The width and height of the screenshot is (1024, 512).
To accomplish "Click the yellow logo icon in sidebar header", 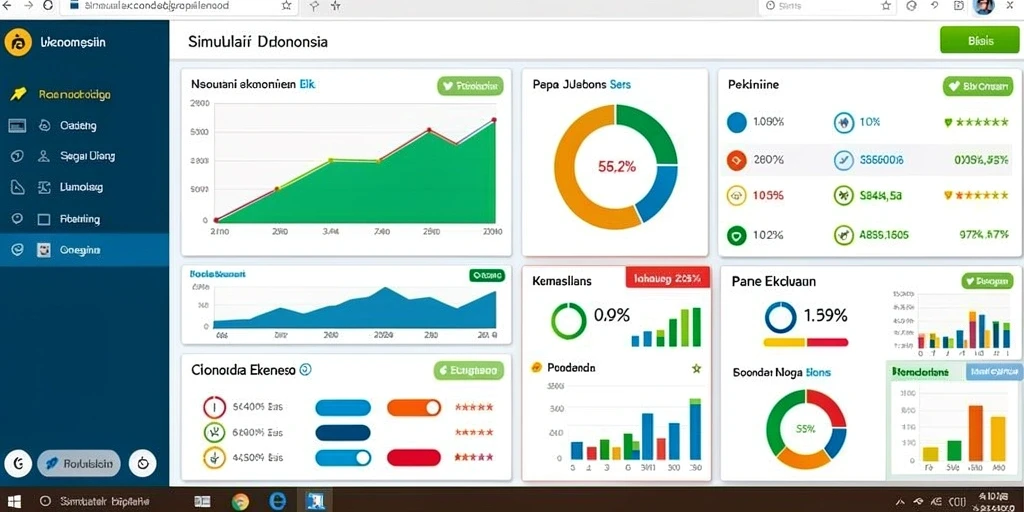I will tap(18, 43).
